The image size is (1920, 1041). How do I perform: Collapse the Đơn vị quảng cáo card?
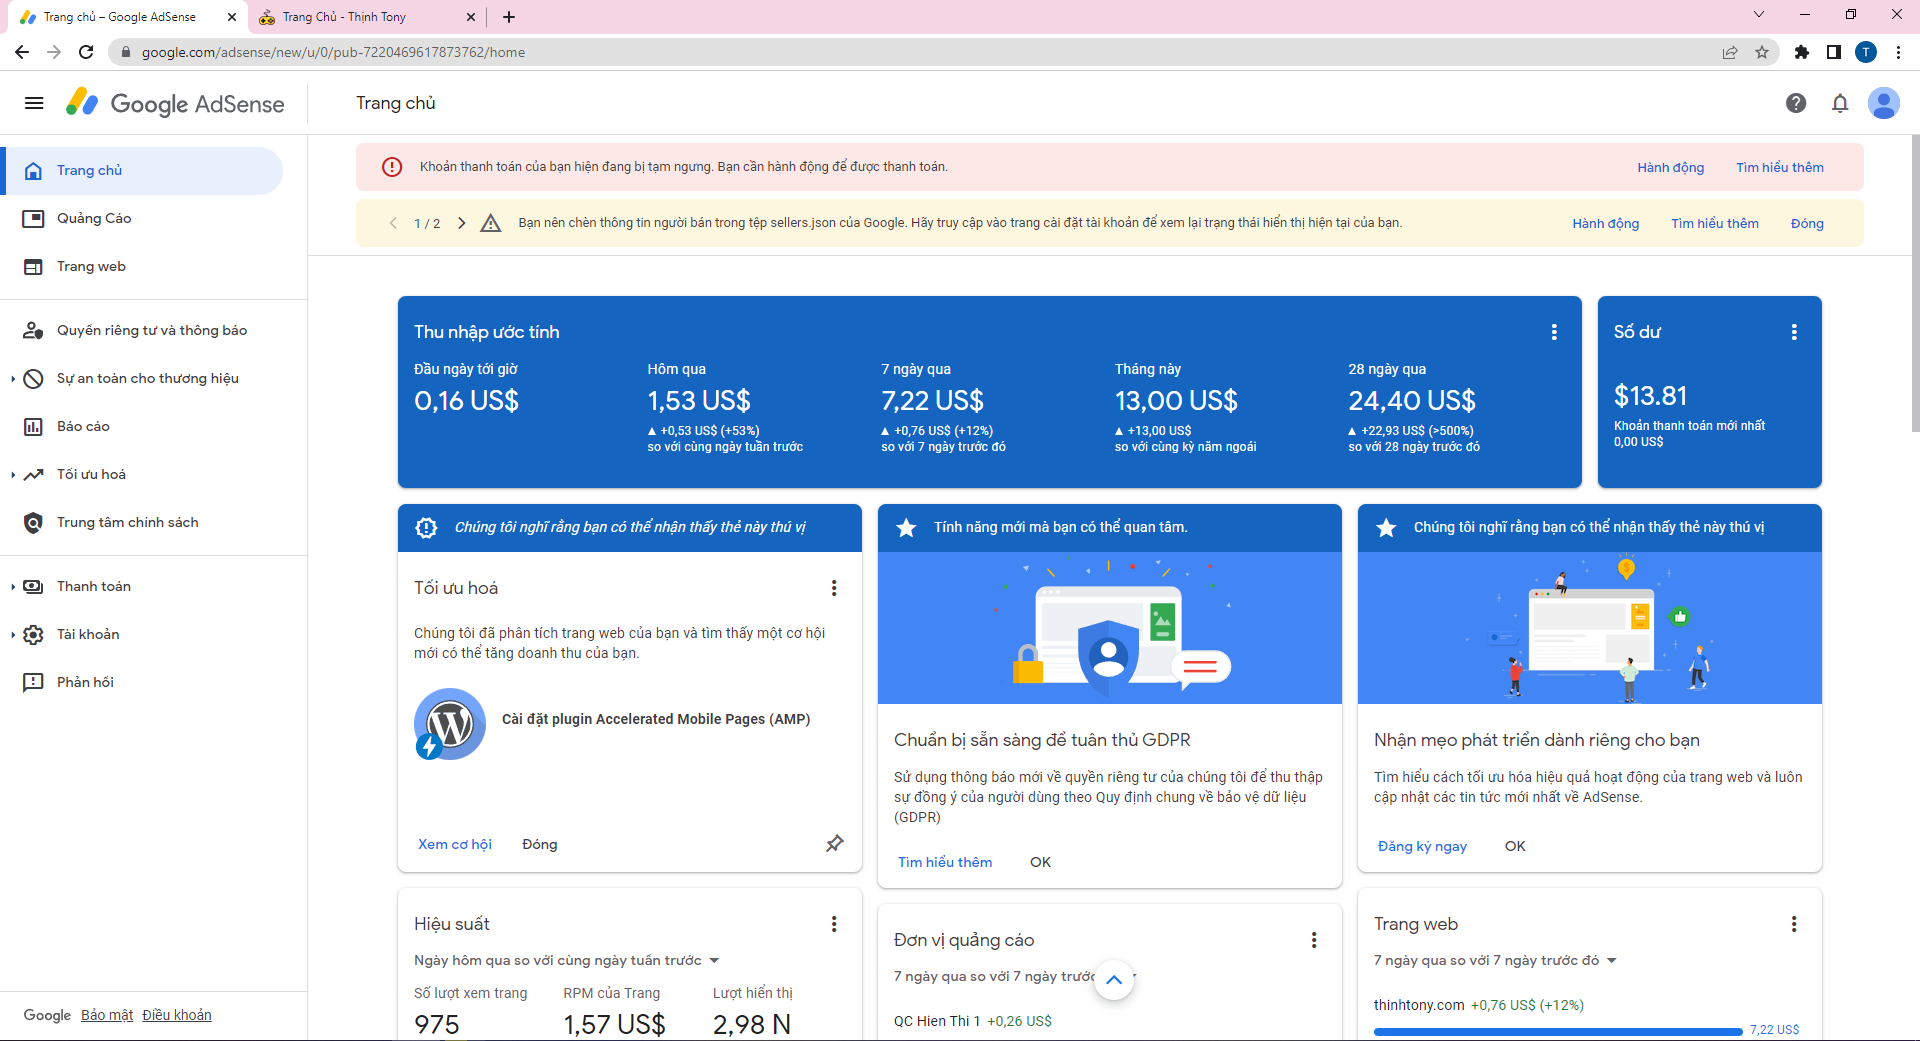click(x=1114, y=981)
